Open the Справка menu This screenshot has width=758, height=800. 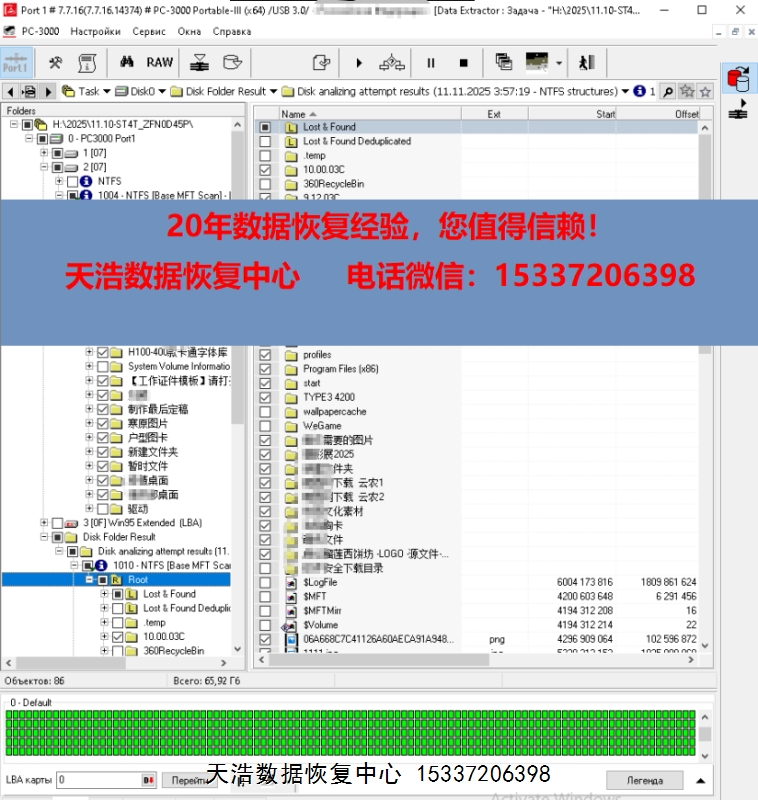pos(232,31)
